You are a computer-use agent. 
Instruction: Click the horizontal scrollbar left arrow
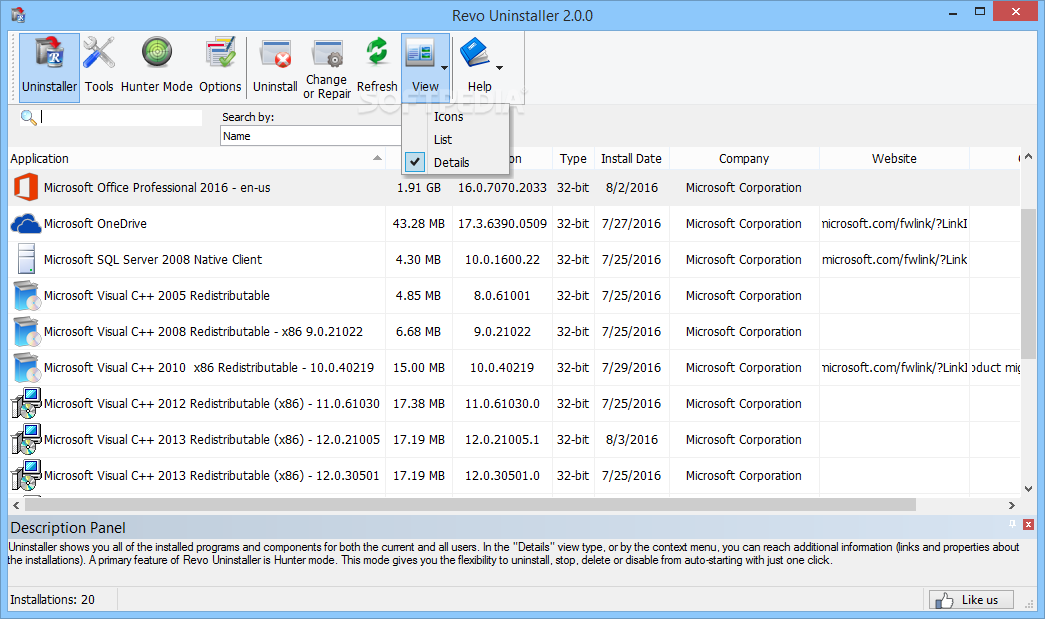(16, 506)
